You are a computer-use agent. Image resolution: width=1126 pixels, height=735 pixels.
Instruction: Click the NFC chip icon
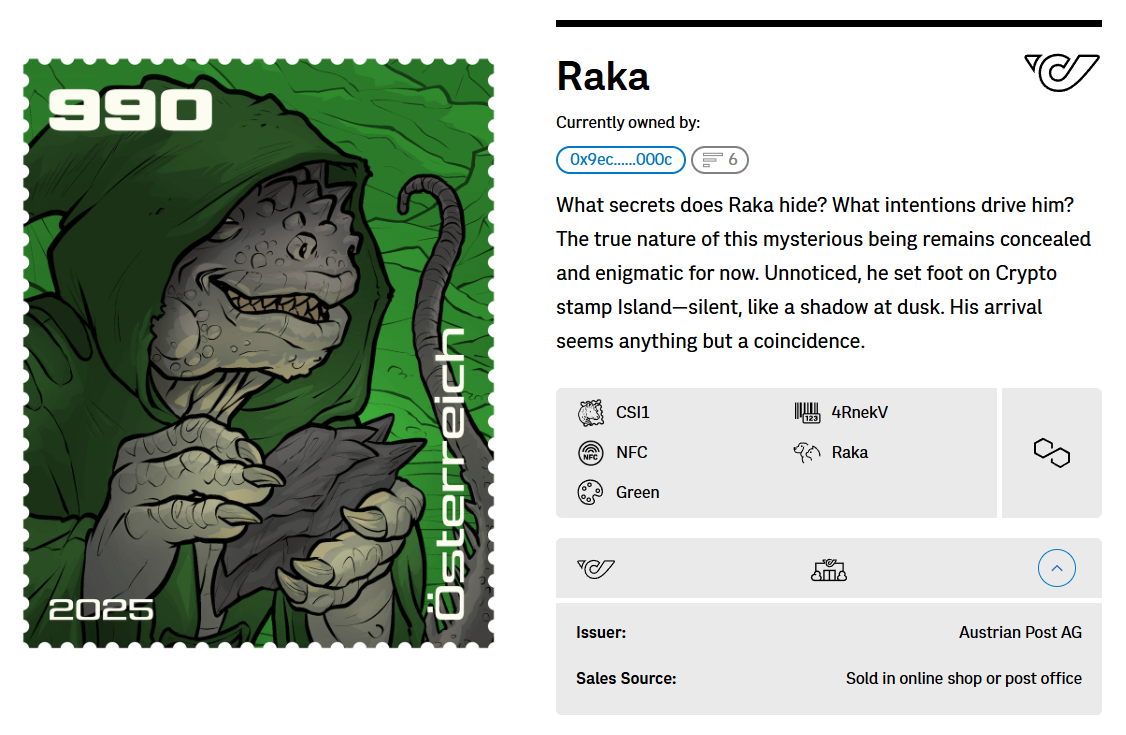tap(590, 452)
